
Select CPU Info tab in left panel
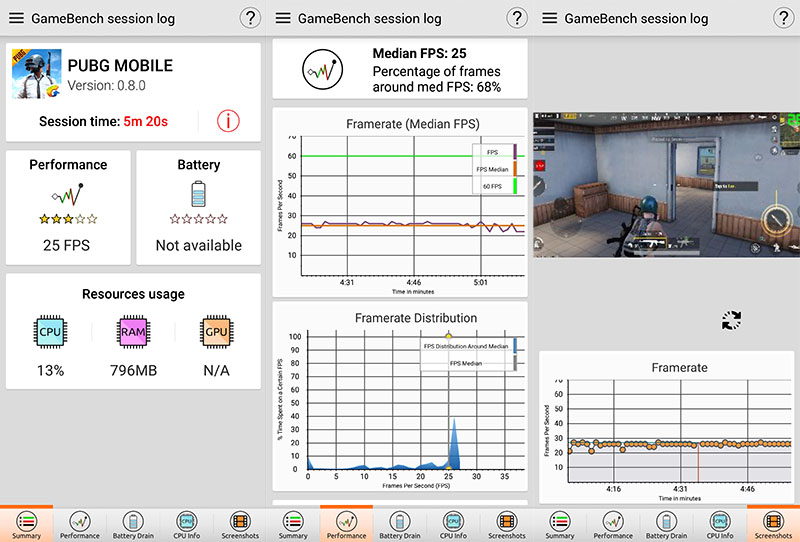point(187,525)
